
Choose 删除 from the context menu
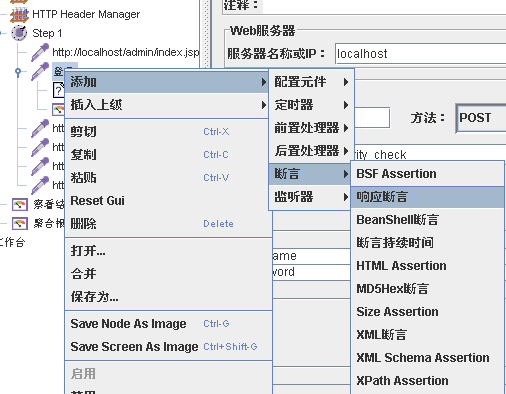click(168, 224)
